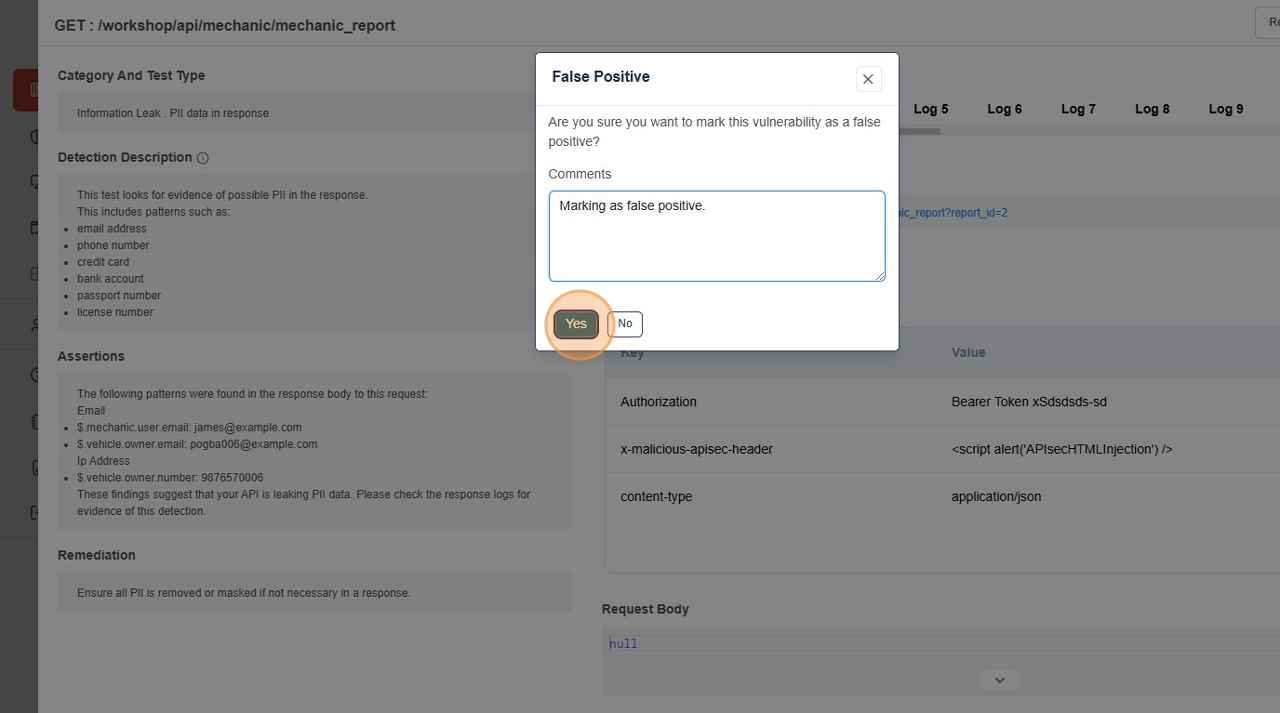
Task: Click info icon beside Detection Description
Action: (203, 158)
